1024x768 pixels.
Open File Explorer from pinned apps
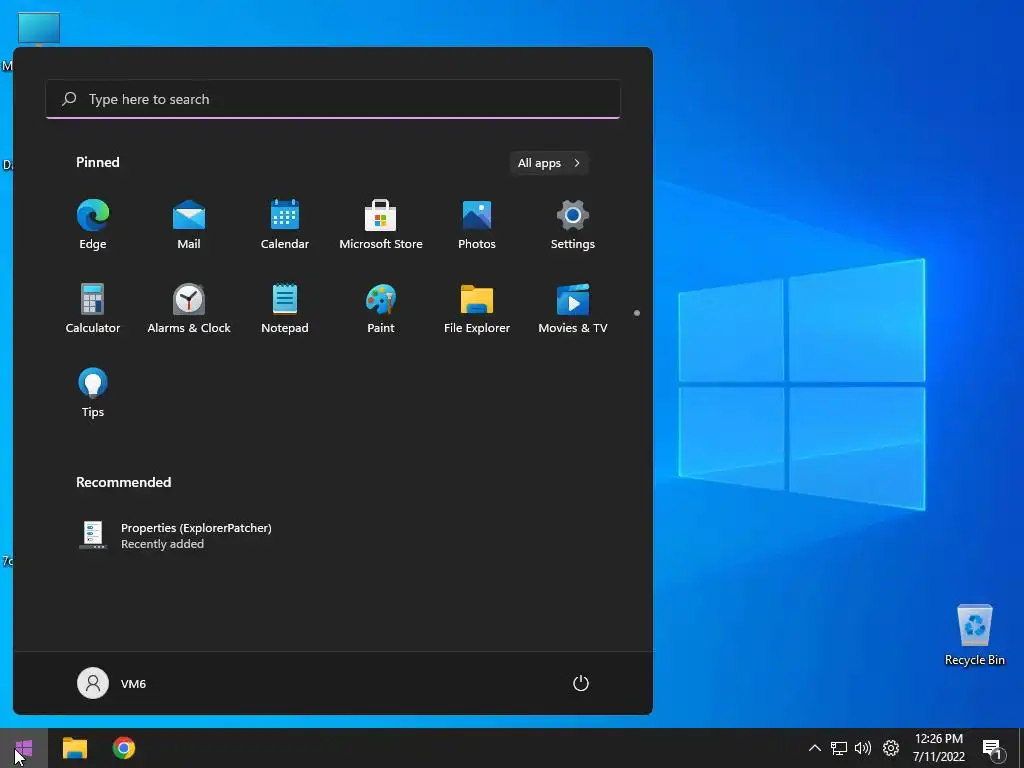tap(477, 309)
